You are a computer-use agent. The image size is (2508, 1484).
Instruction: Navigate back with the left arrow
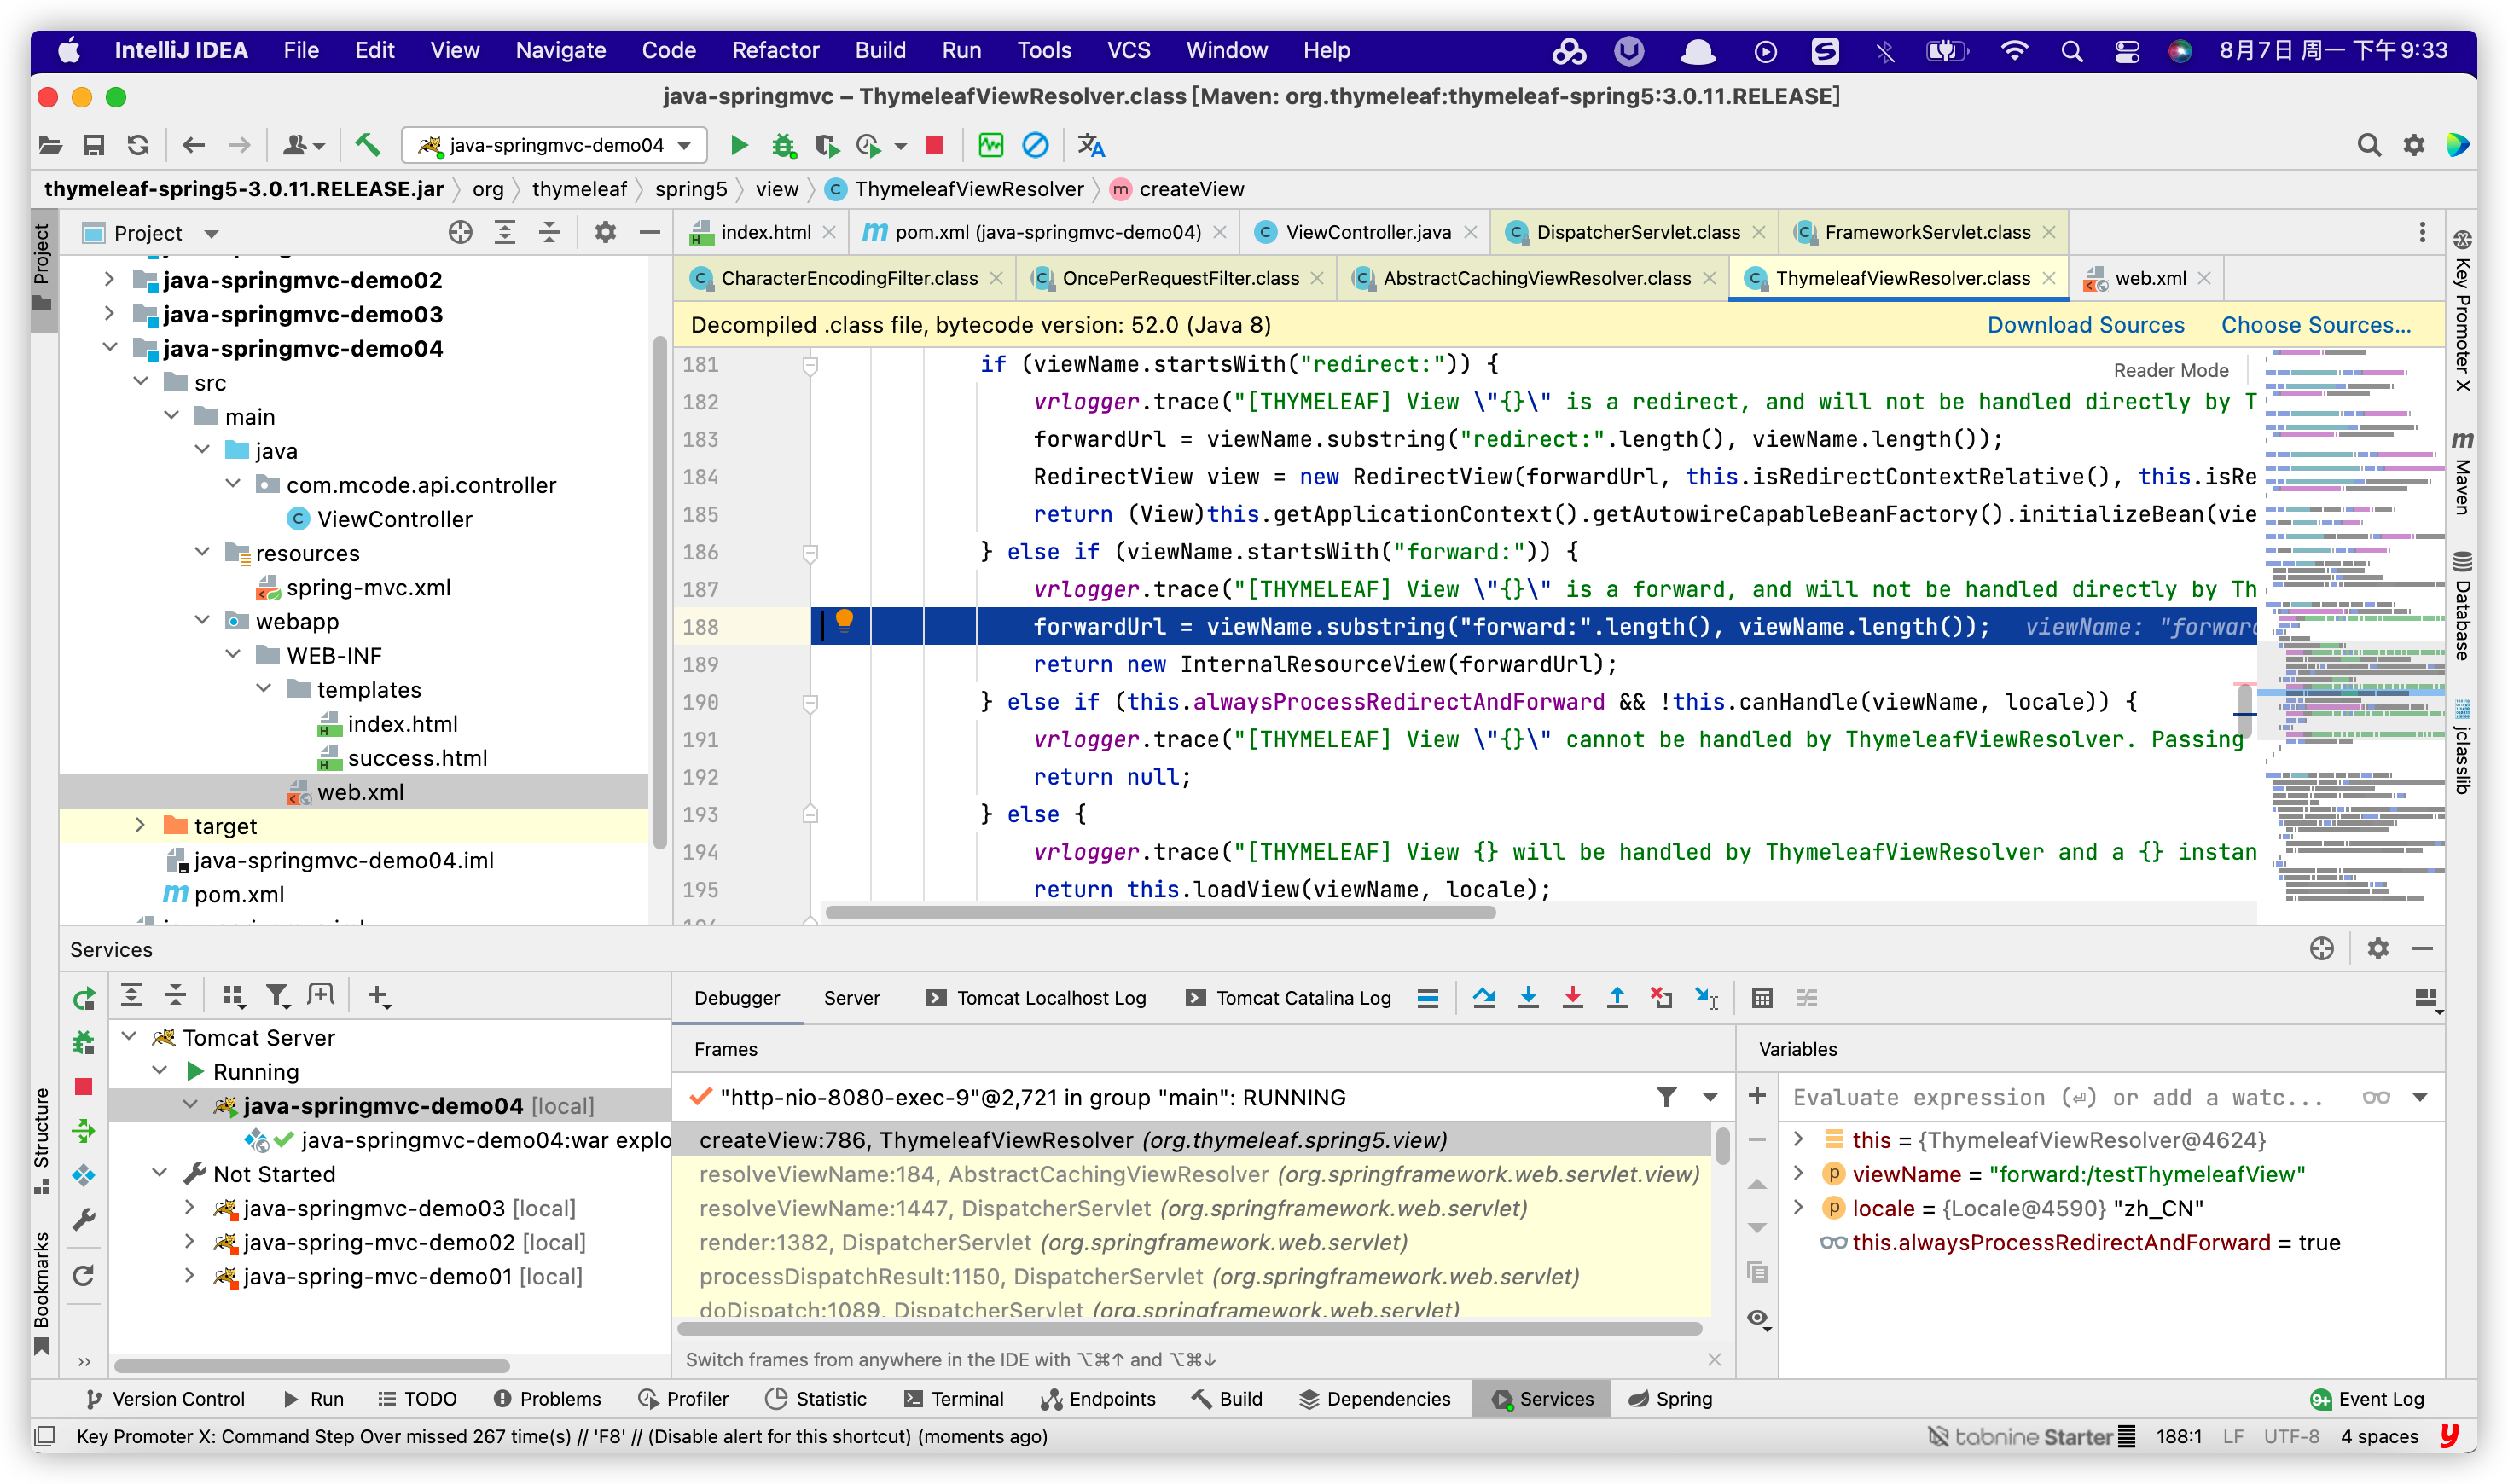[194, 145]
